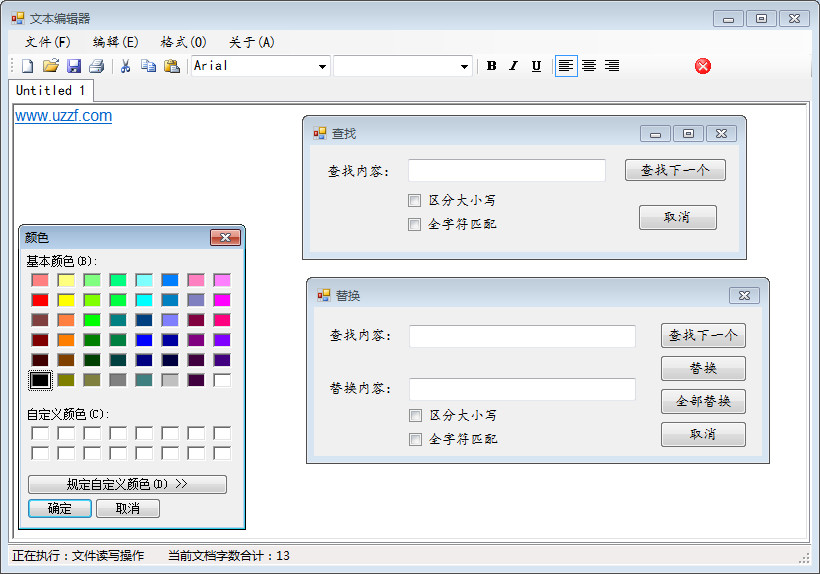
Task: Toggle Italic formatting
Action: [x=513, y=66]
